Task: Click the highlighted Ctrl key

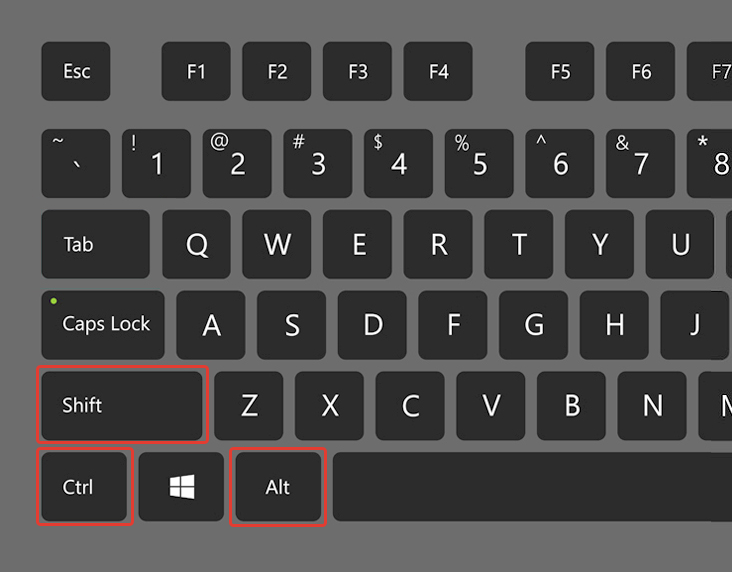Action: point(84,487)
